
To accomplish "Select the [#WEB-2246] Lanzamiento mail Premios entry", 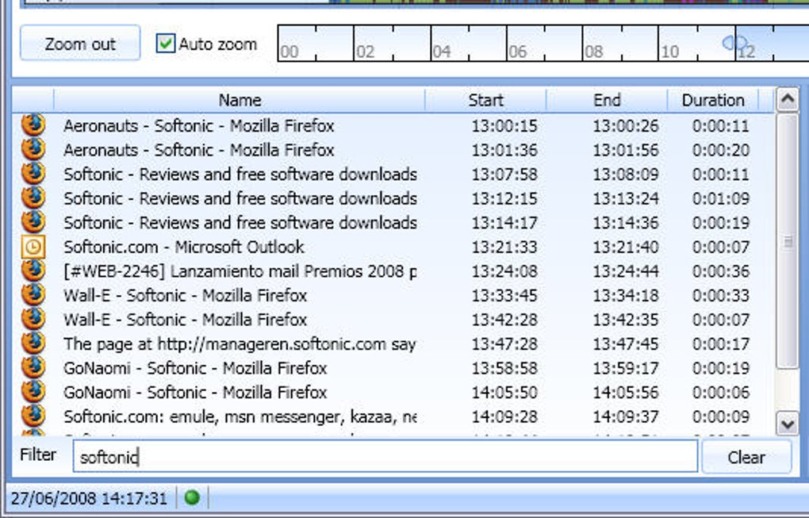I will point(393,271).
